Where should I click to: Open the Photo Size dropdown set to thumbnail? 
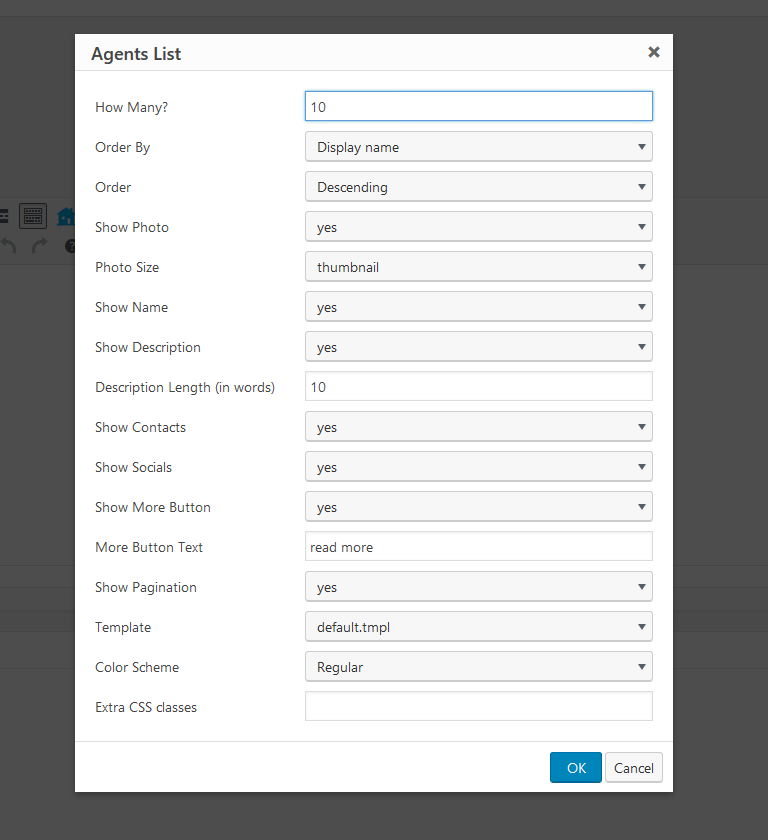point(478,266)
